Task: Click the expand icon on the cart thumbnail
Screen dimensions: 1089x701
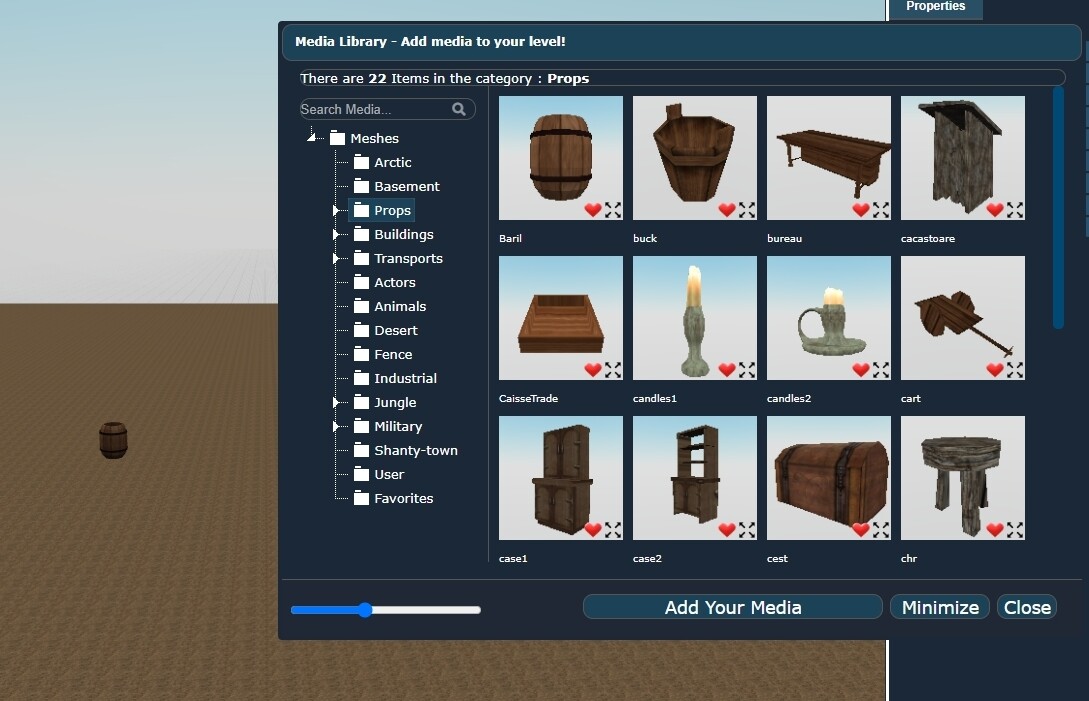Action: tap(1016, 370)
